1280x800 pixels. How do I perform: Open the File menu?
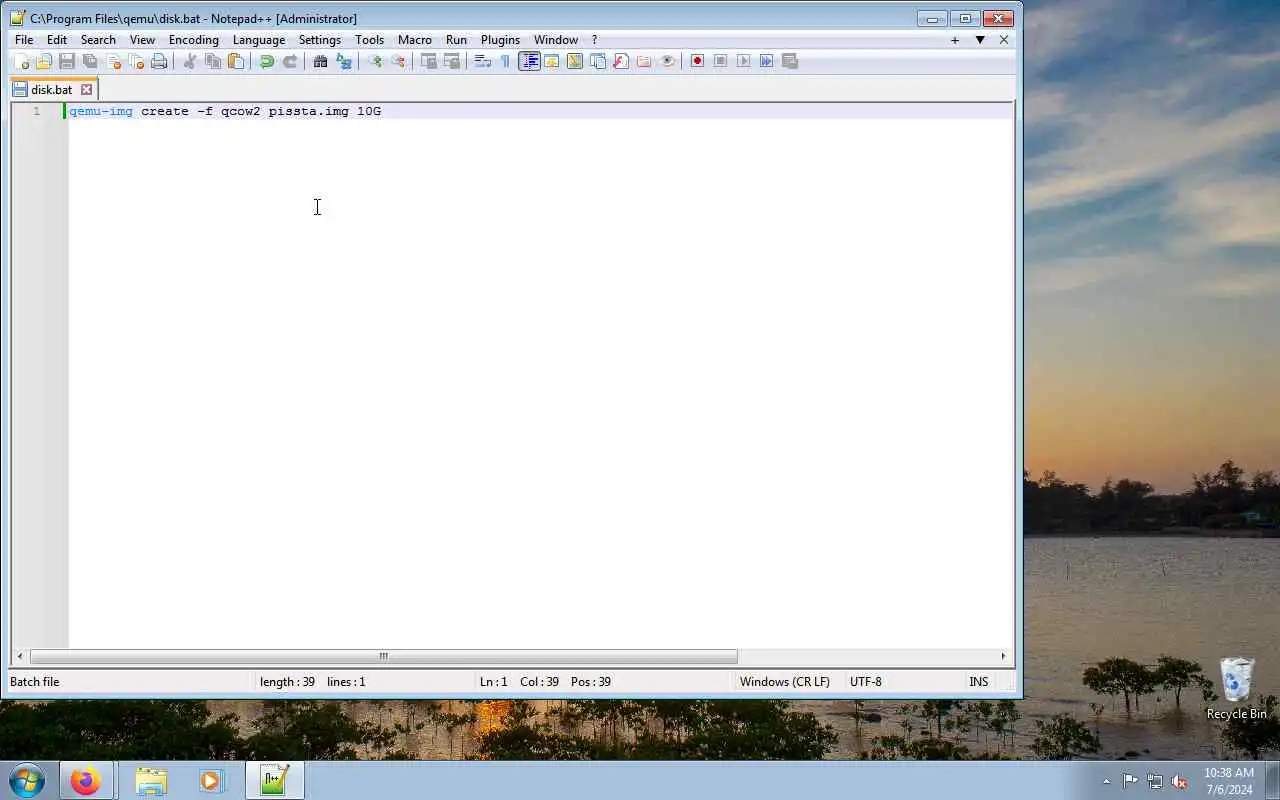tap(24, 40)
